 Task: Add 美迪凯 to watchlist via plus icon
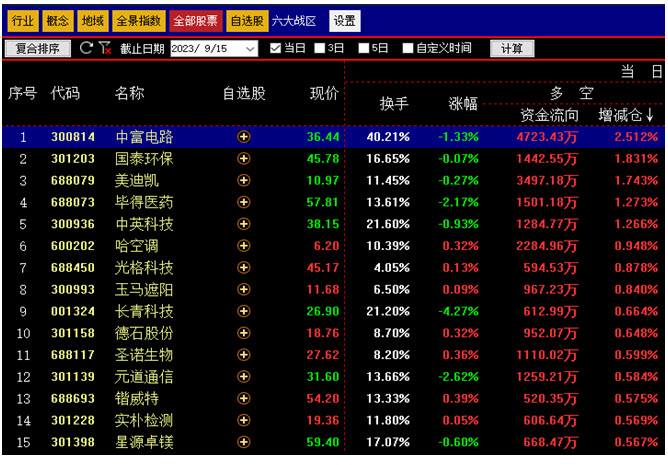click(x=244, y=180)
